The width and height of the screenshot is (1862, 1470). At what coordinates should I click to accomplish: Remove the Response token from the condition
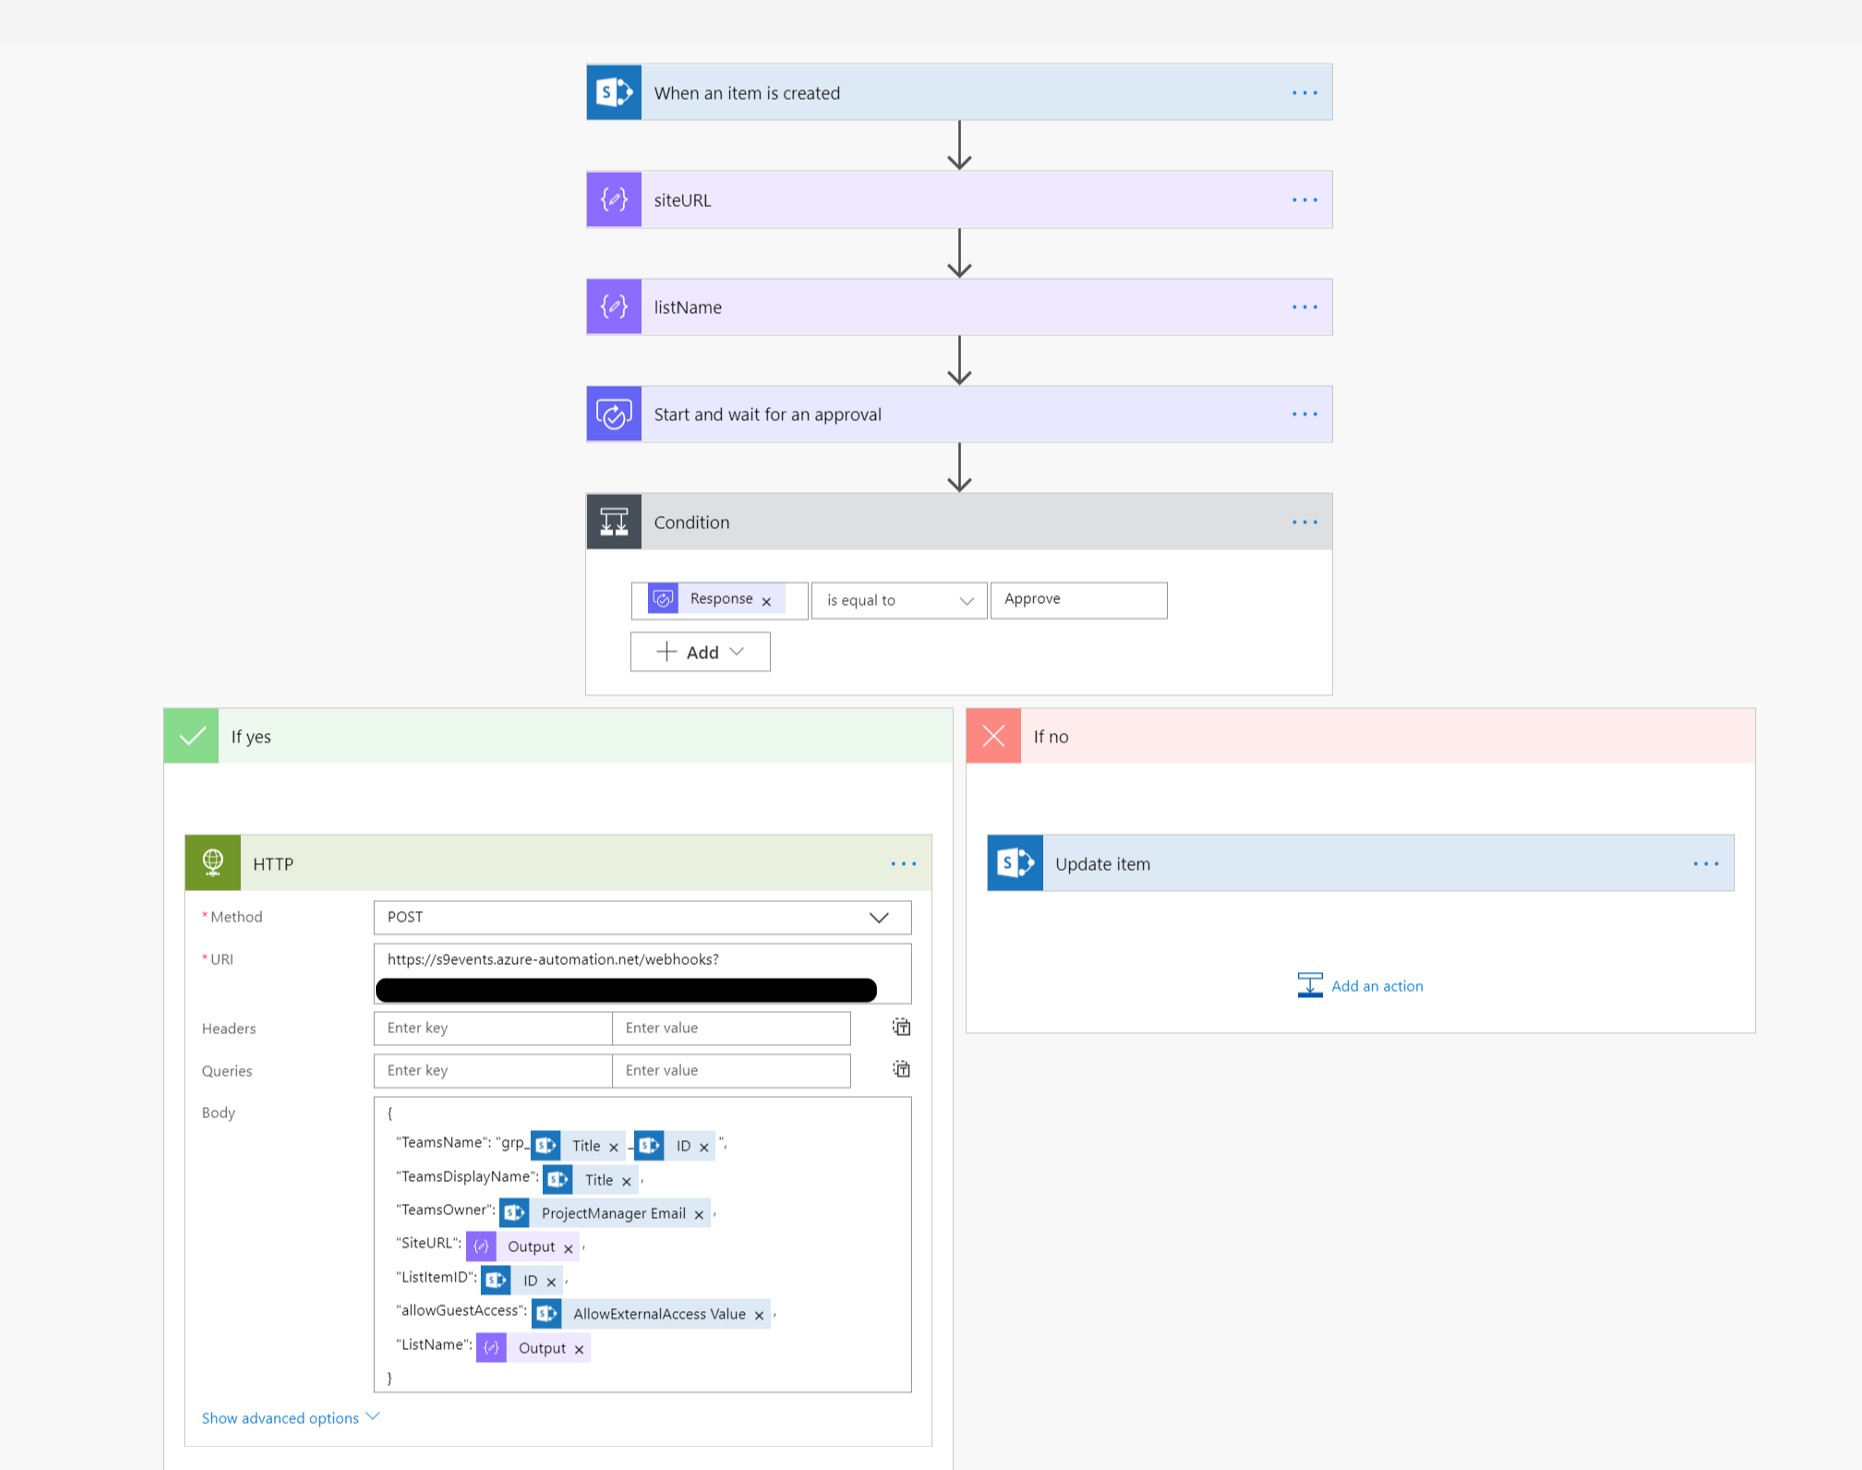[x=767, y=599]
